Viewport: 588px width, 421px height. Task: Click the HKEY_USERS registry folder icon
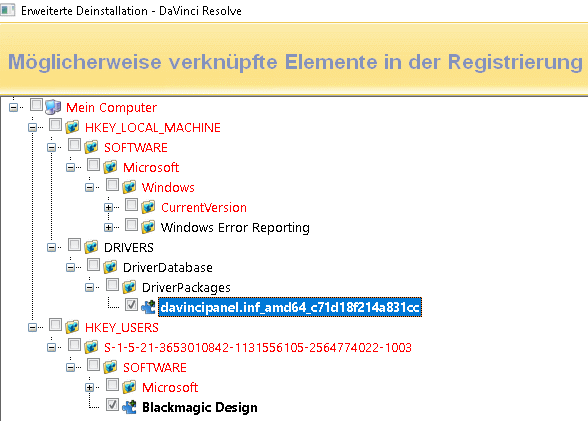(x=72, y=327)
